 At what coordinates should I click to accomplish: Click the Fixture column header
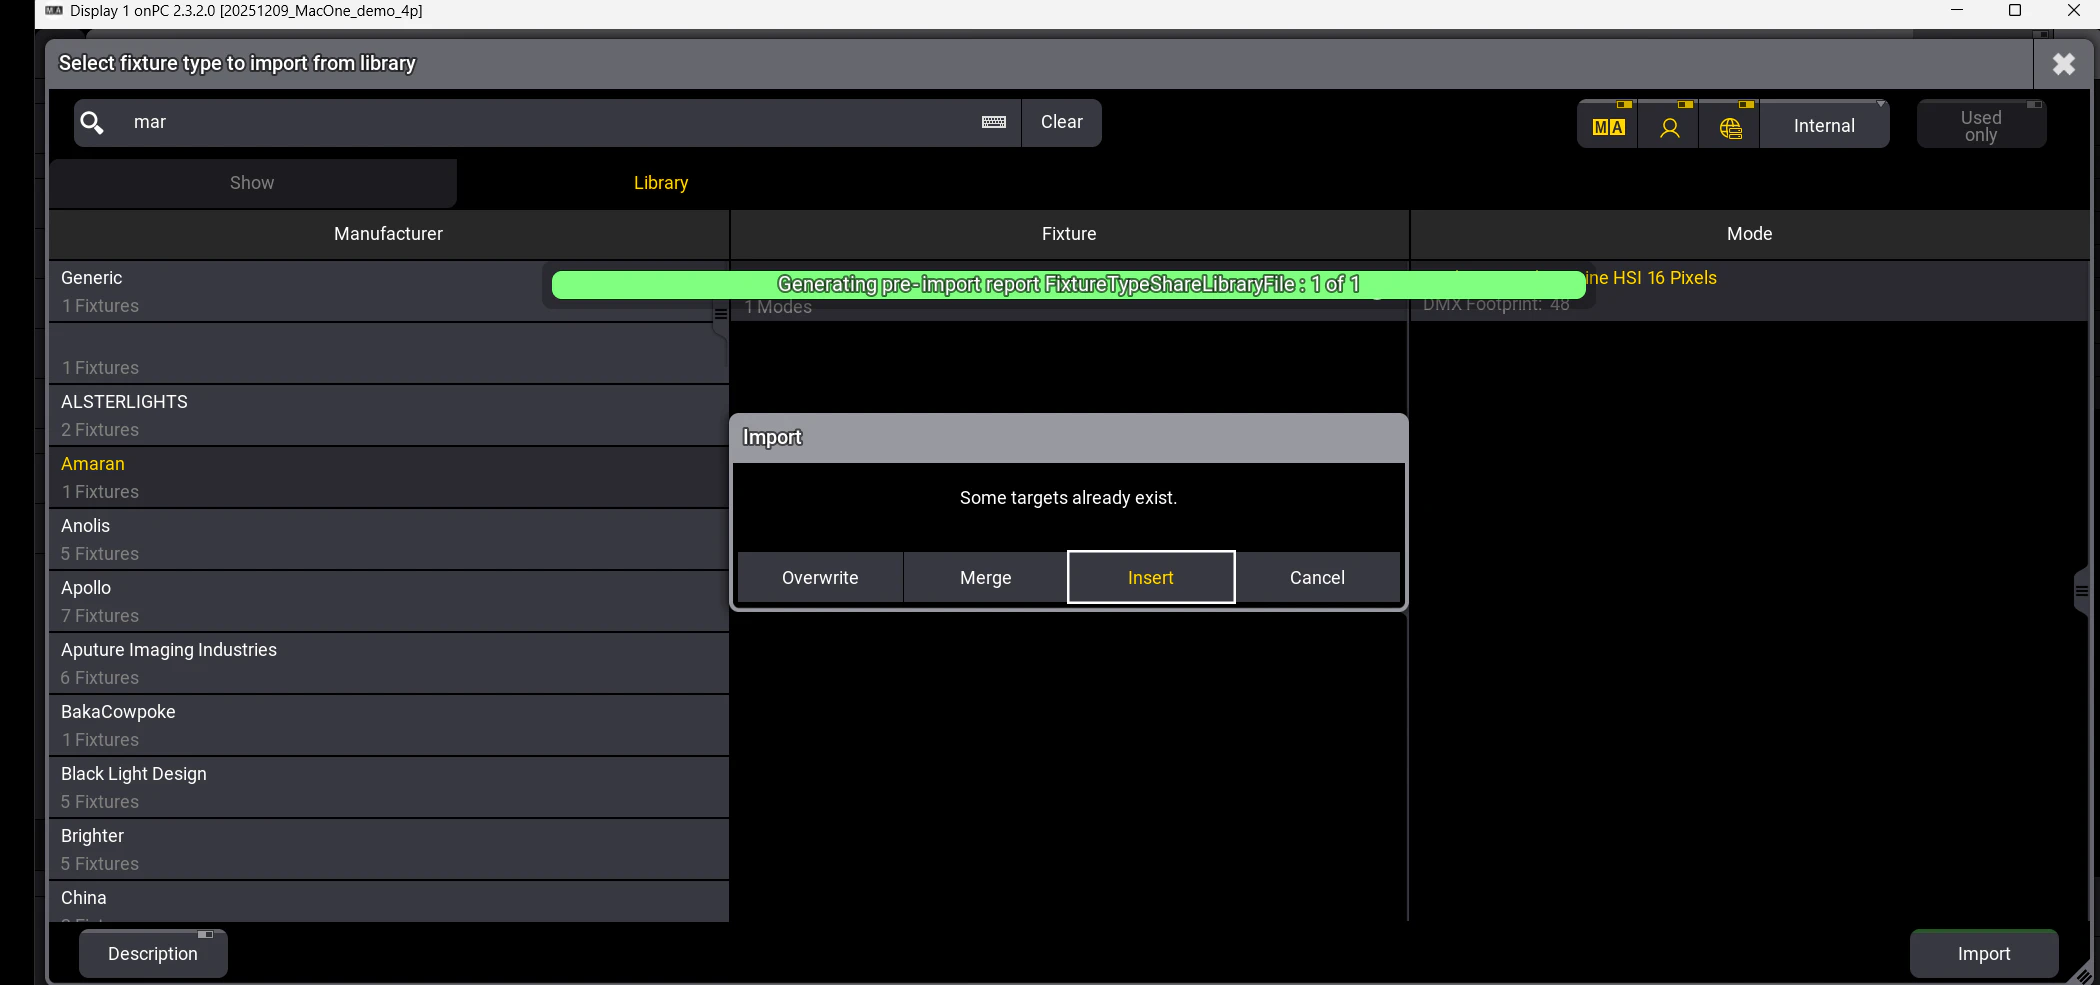click(1069, 234)
